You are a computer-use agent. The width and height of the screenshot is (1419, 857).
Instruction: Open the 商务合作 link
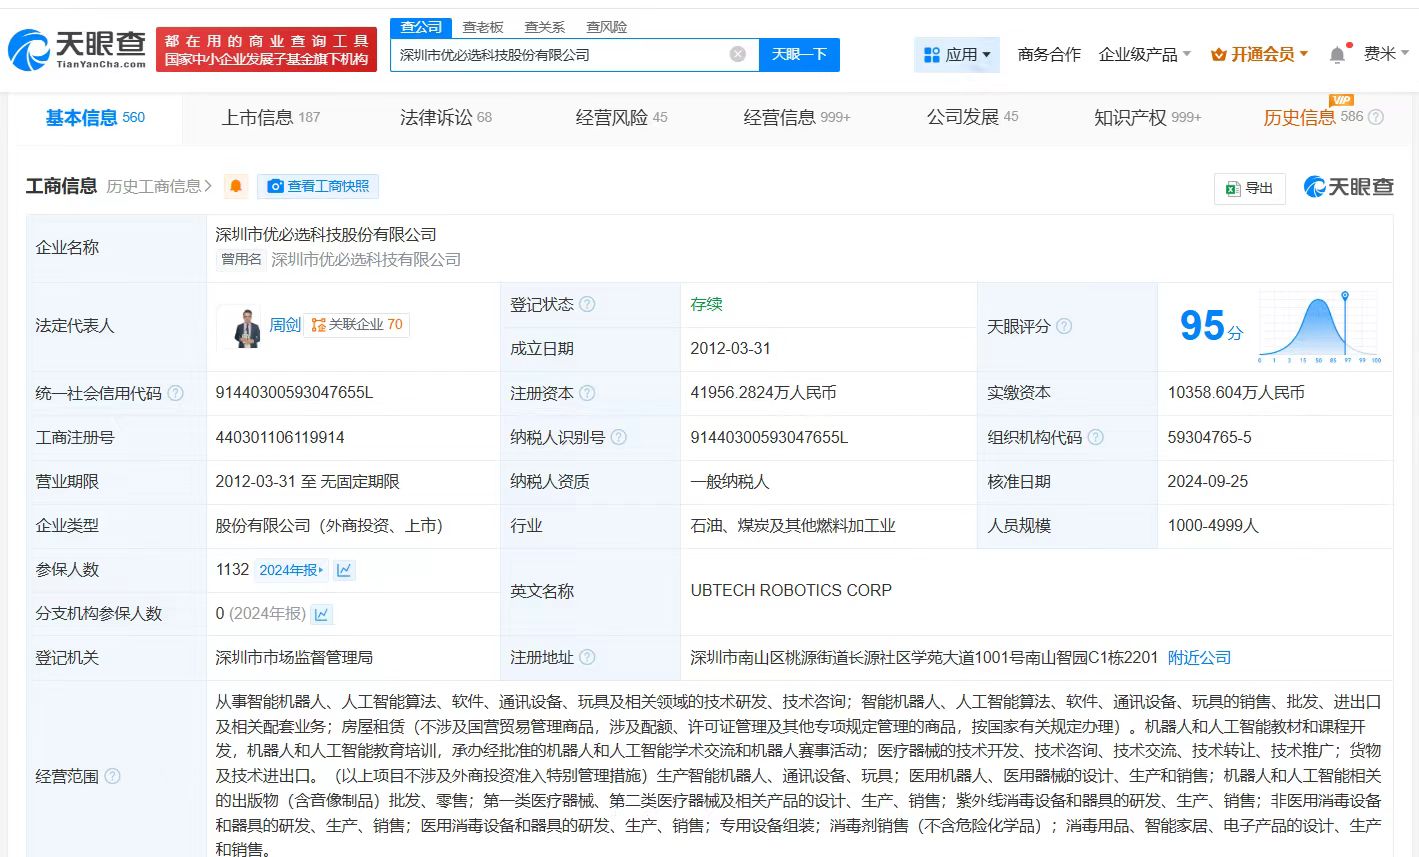coord(1049,54)
